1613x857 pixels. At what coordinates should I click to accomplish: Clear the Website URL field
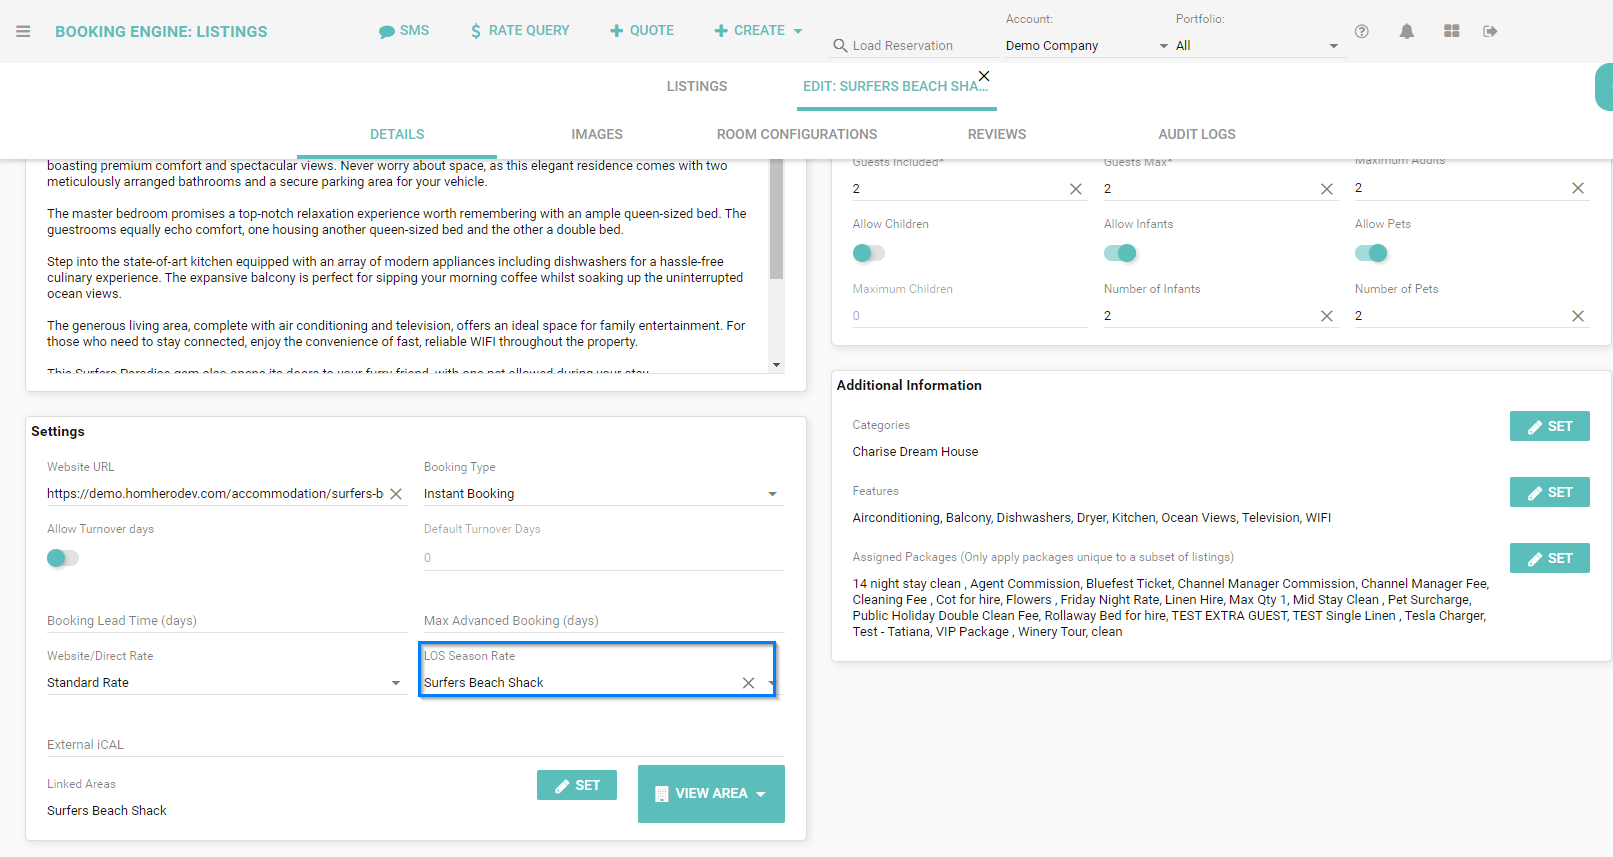click(396, 494)
